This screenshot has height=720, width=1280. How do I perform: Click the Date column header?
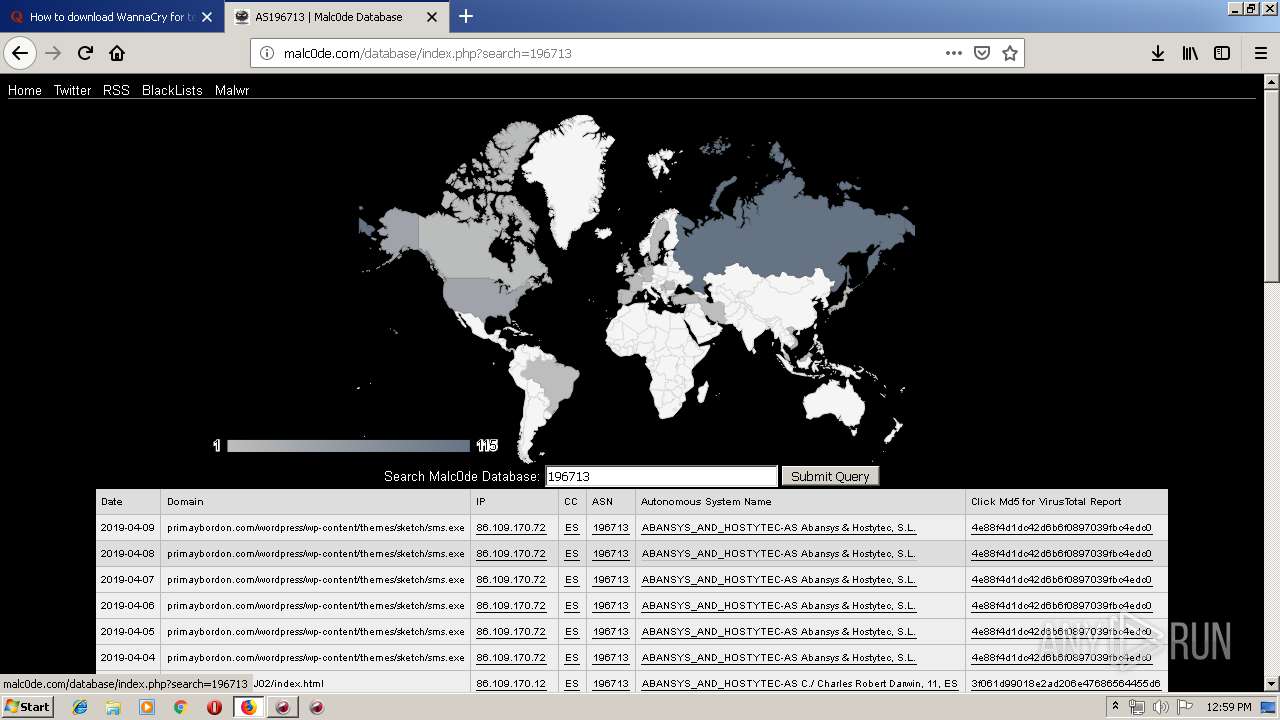(x=128, y=502)
